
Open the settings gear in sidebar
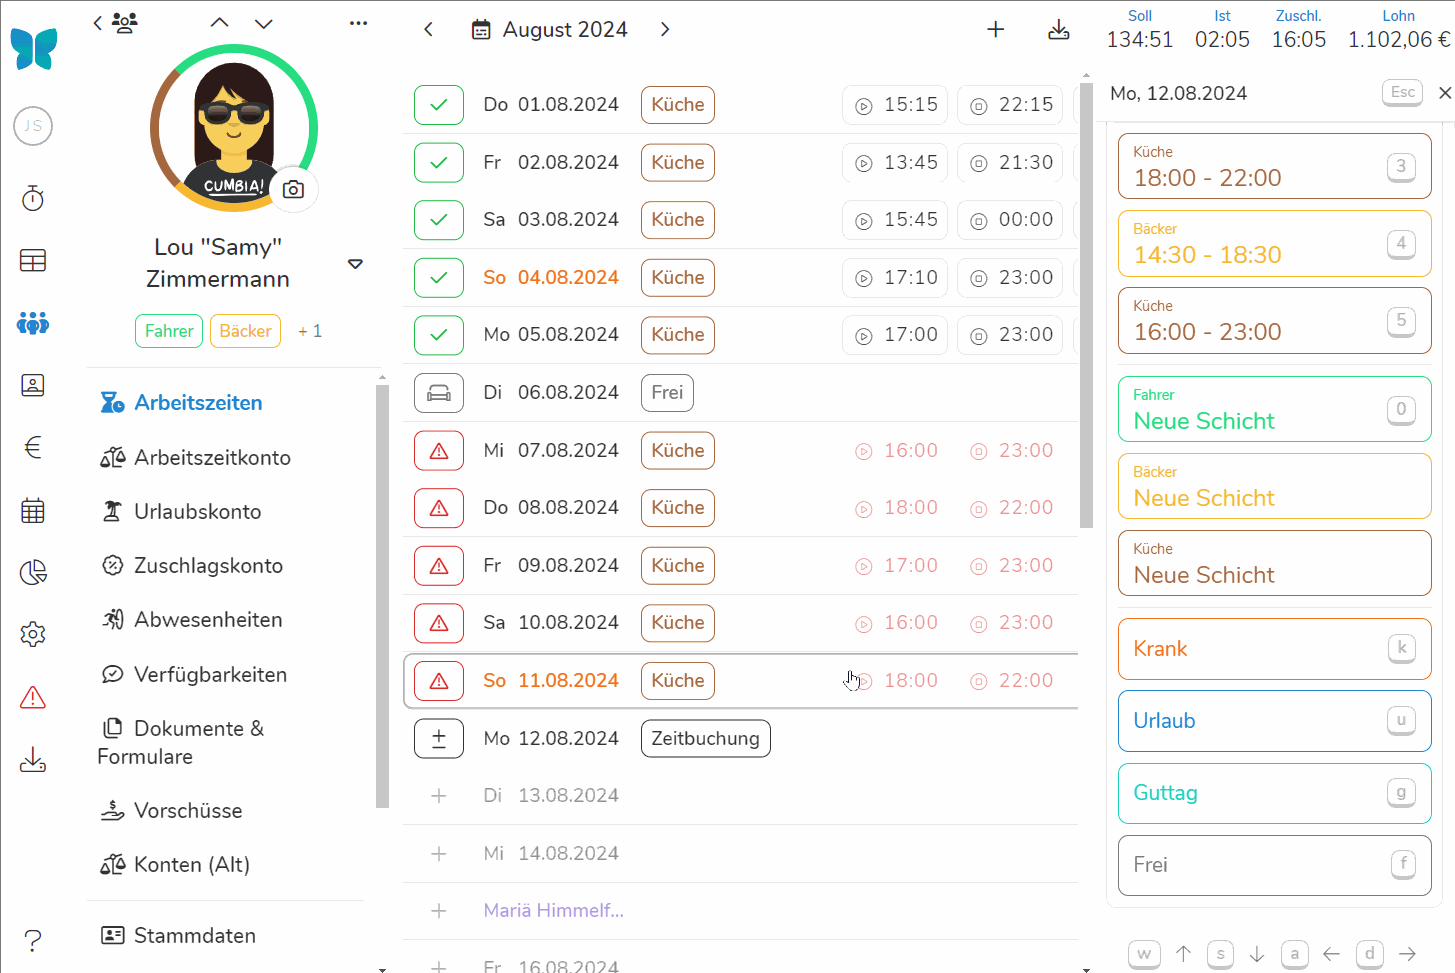[33, 634]
